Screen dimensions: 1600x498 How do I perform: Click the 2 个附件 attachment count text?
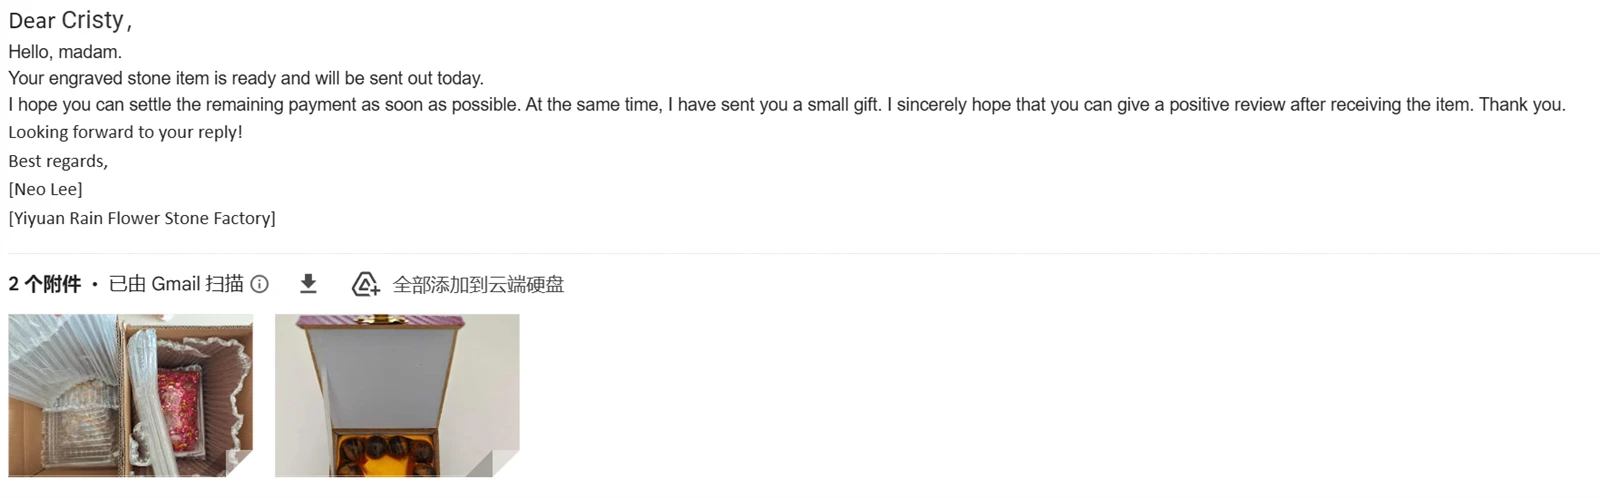[x=45, y=284]
